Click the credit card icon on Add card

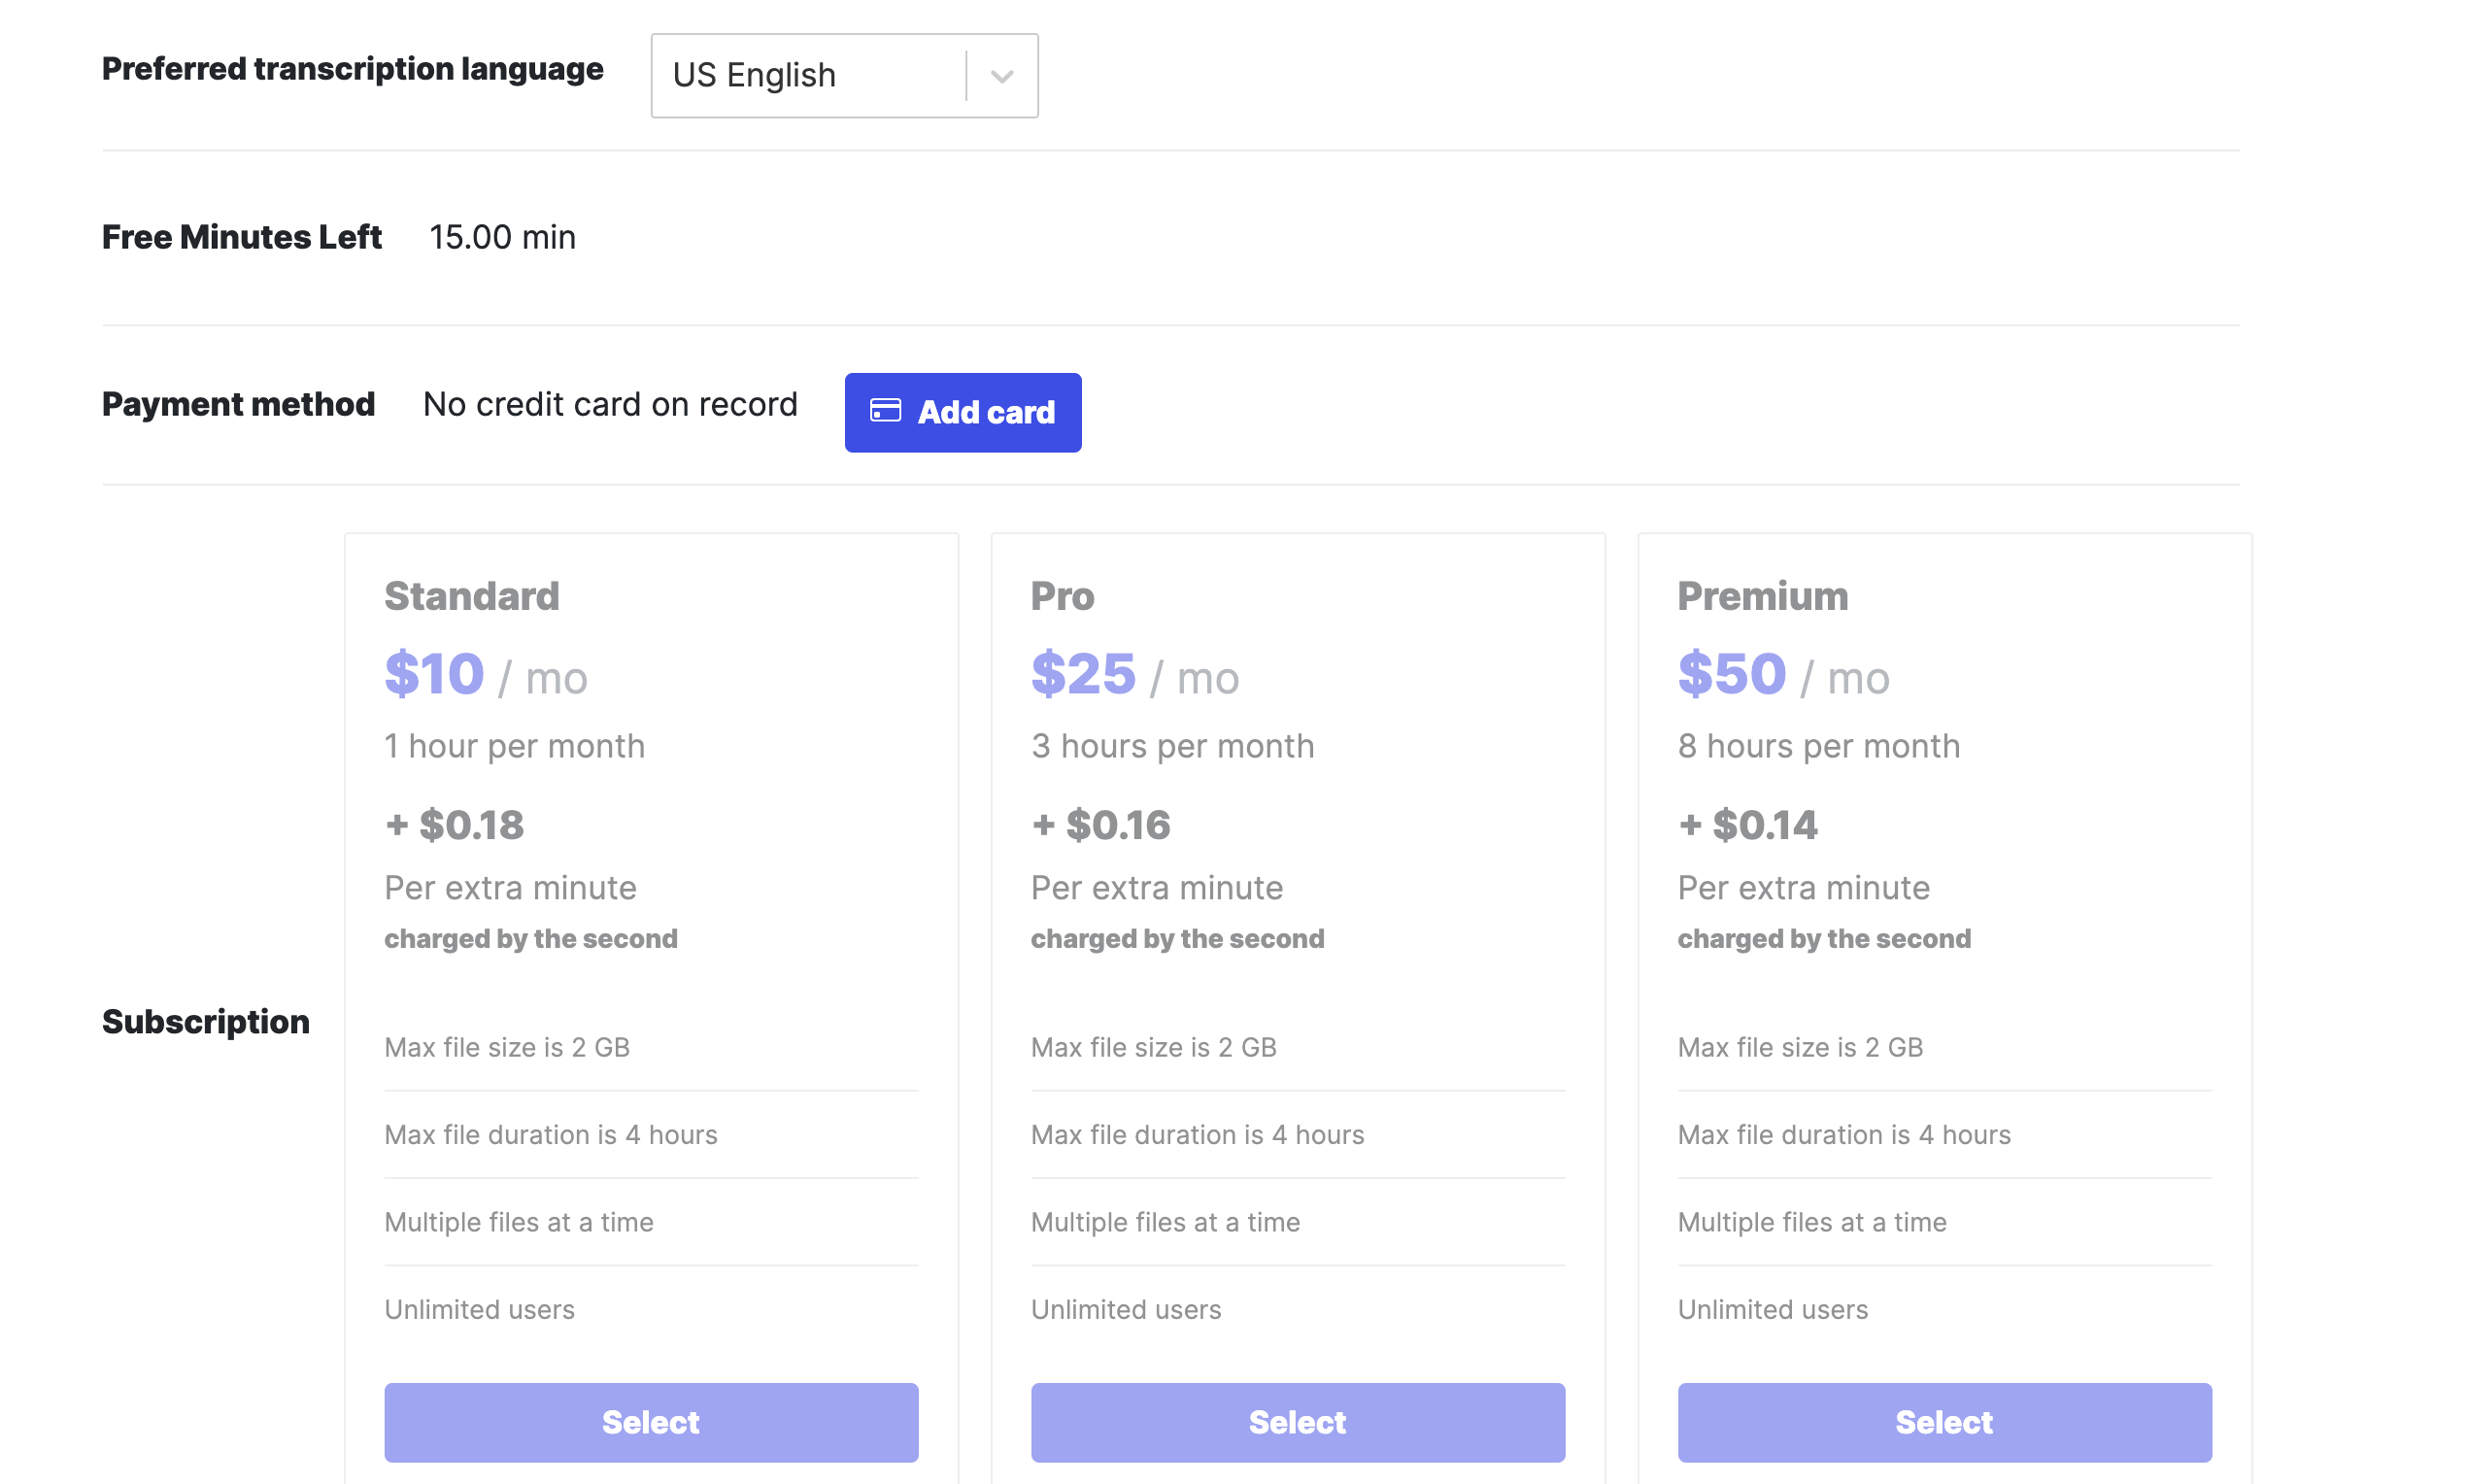pos(885,411)
